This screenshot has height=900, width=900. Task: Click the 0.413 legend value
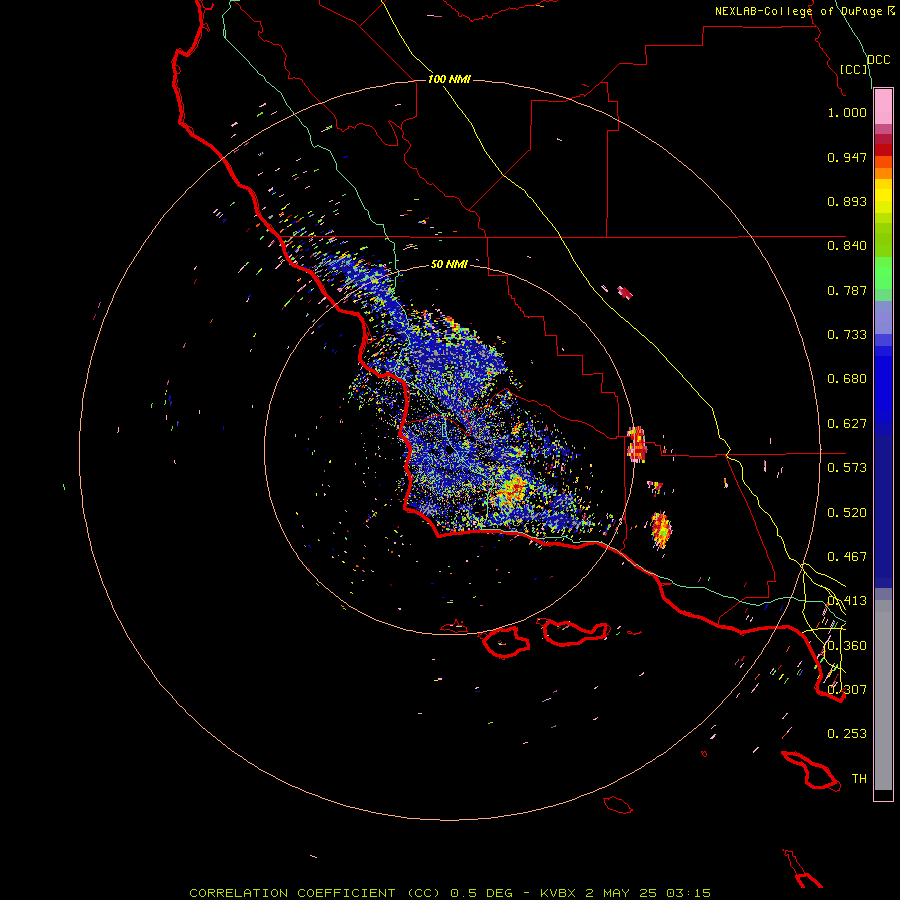pyautogui.click(x=847, y=601)
